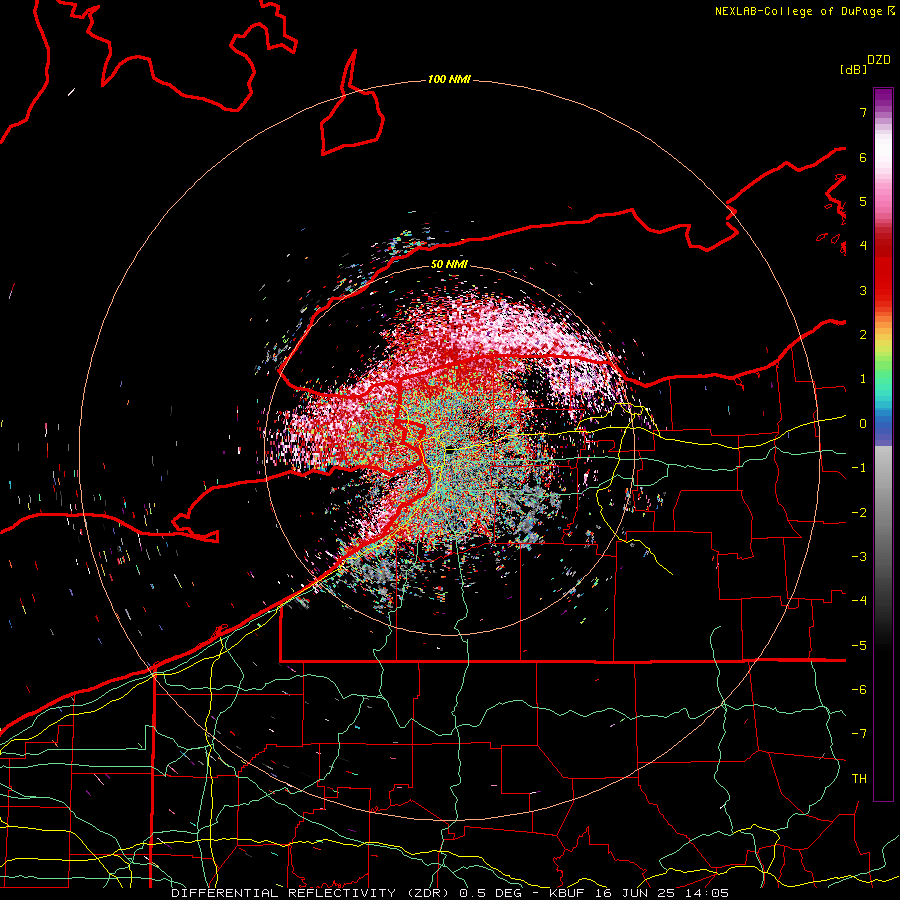Click the ZDR color scale bar
This screenshot has height=900, width=900.
pos(883,444)
